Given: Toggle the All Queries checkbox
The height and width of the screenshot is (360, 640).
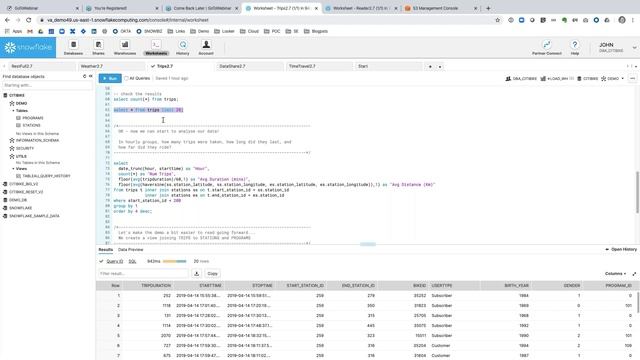Looking at the screenshot, I should [127, 78].
